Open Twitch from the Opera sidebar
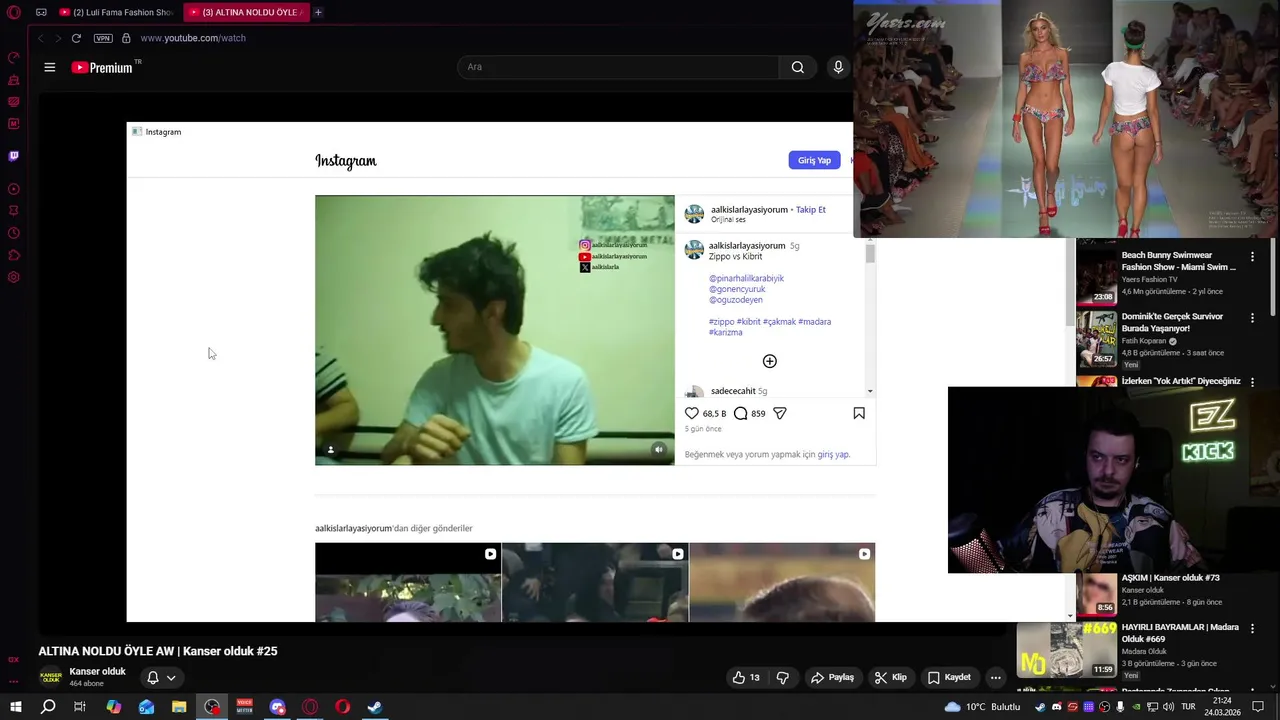Image resolution: width=1280 pixels, height=720 pixels. pyautogui.click(x=14, y=156)
